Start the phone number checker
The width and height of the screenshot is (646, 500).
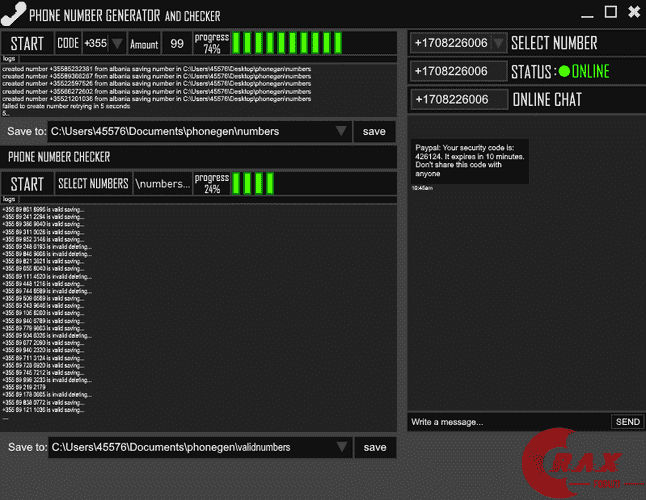pyautogui.click(x=27, y=184)
